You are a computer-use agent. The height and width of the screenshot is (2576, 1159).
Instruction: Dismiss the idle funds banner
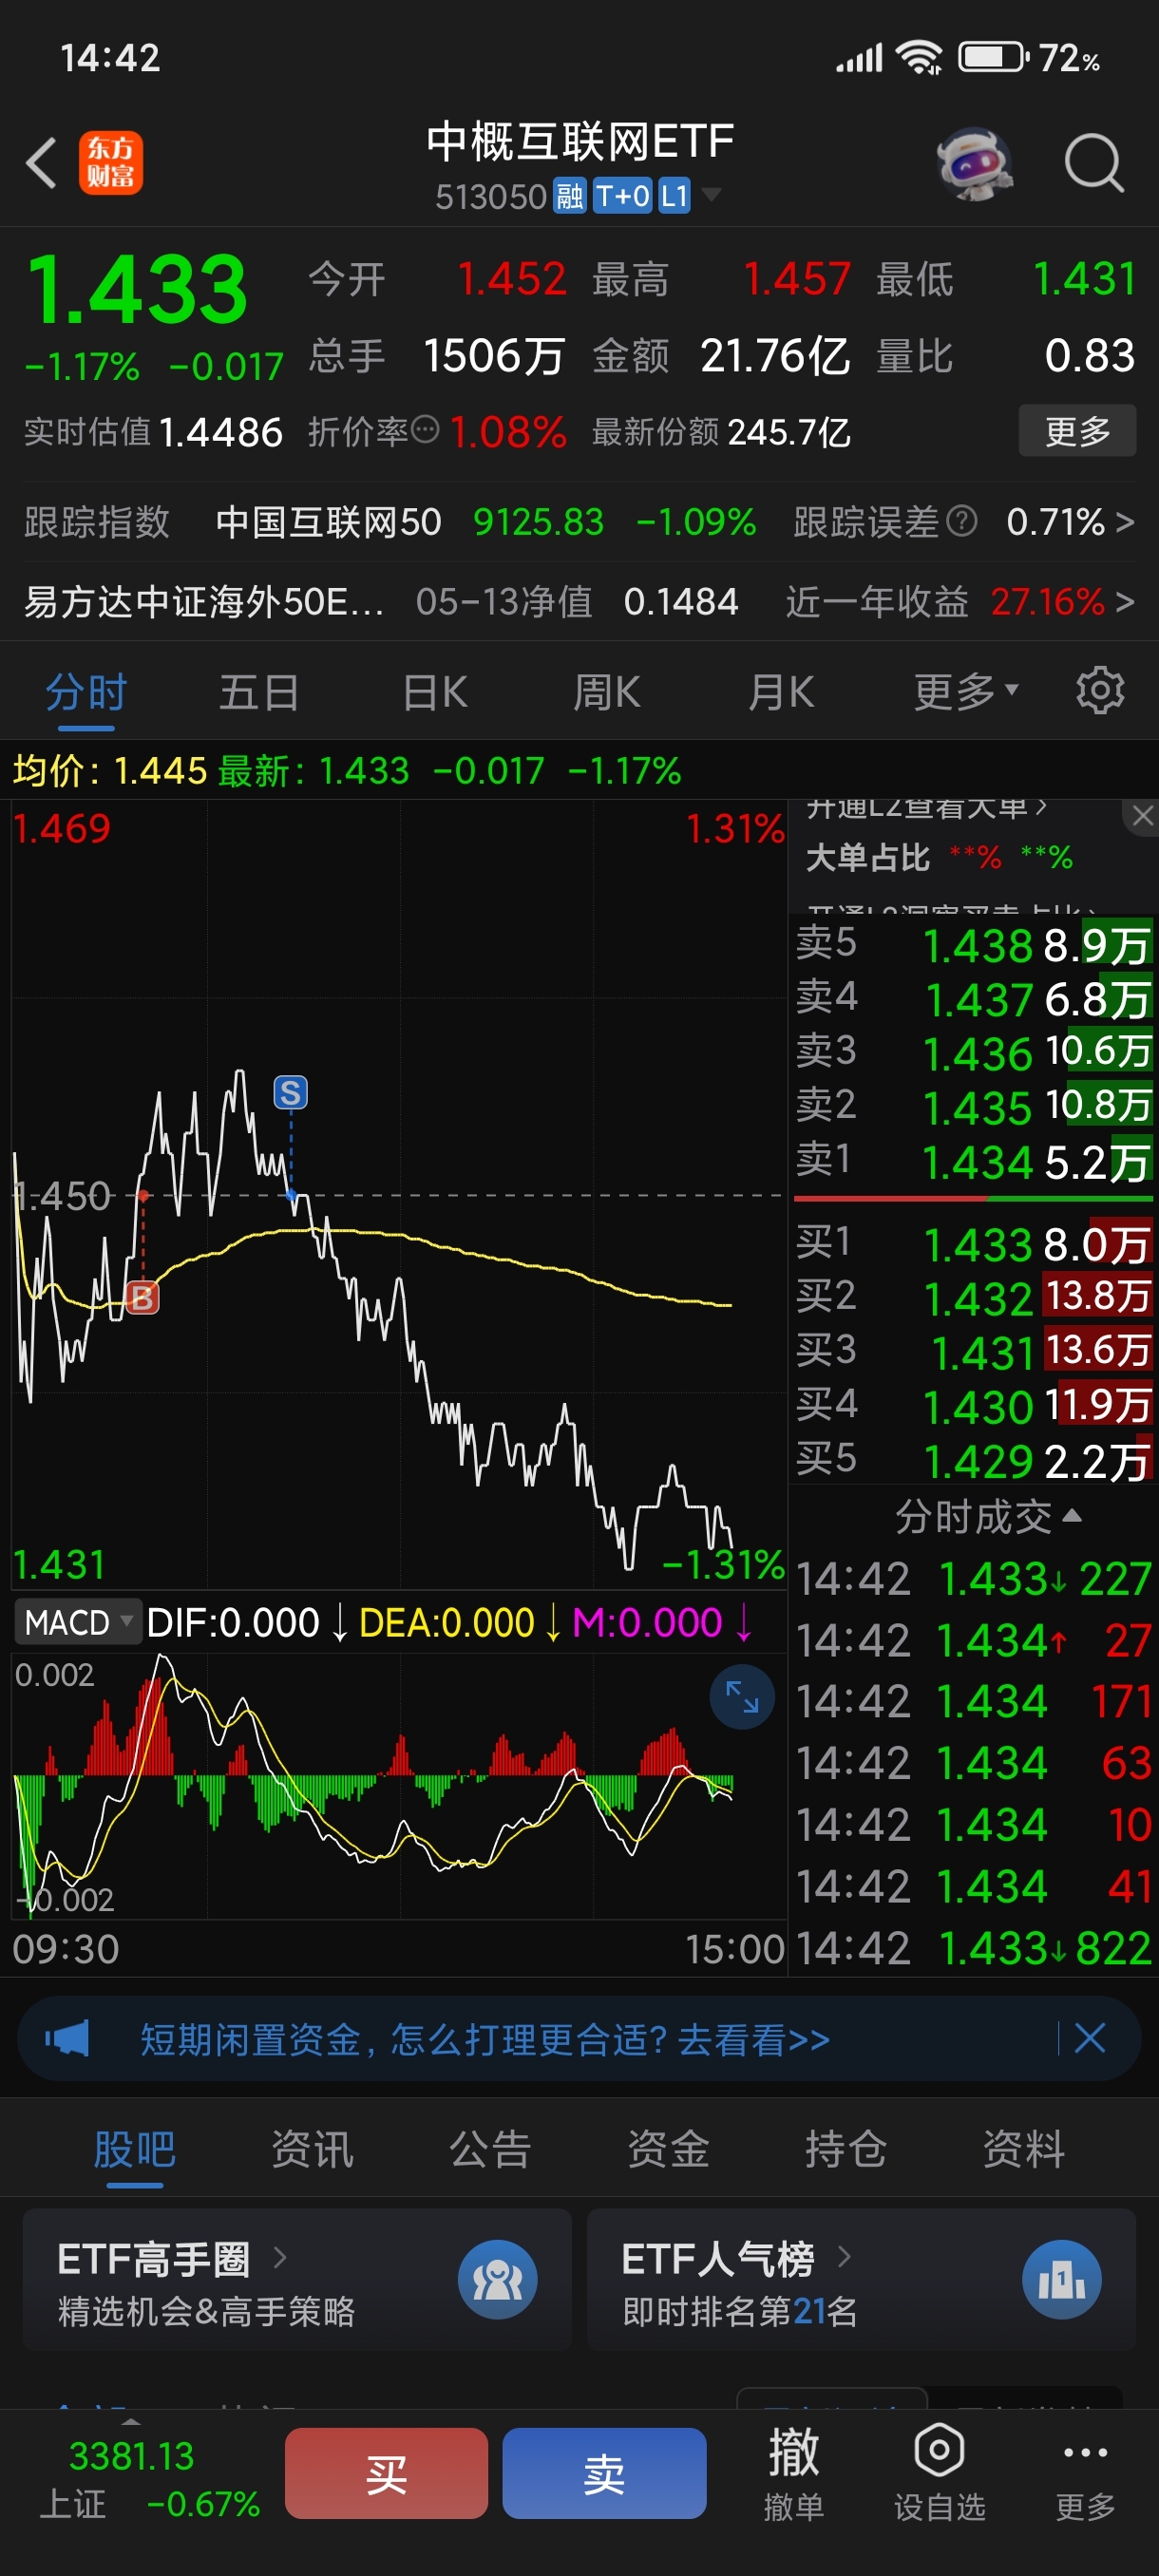[x=1089, y=2037]
